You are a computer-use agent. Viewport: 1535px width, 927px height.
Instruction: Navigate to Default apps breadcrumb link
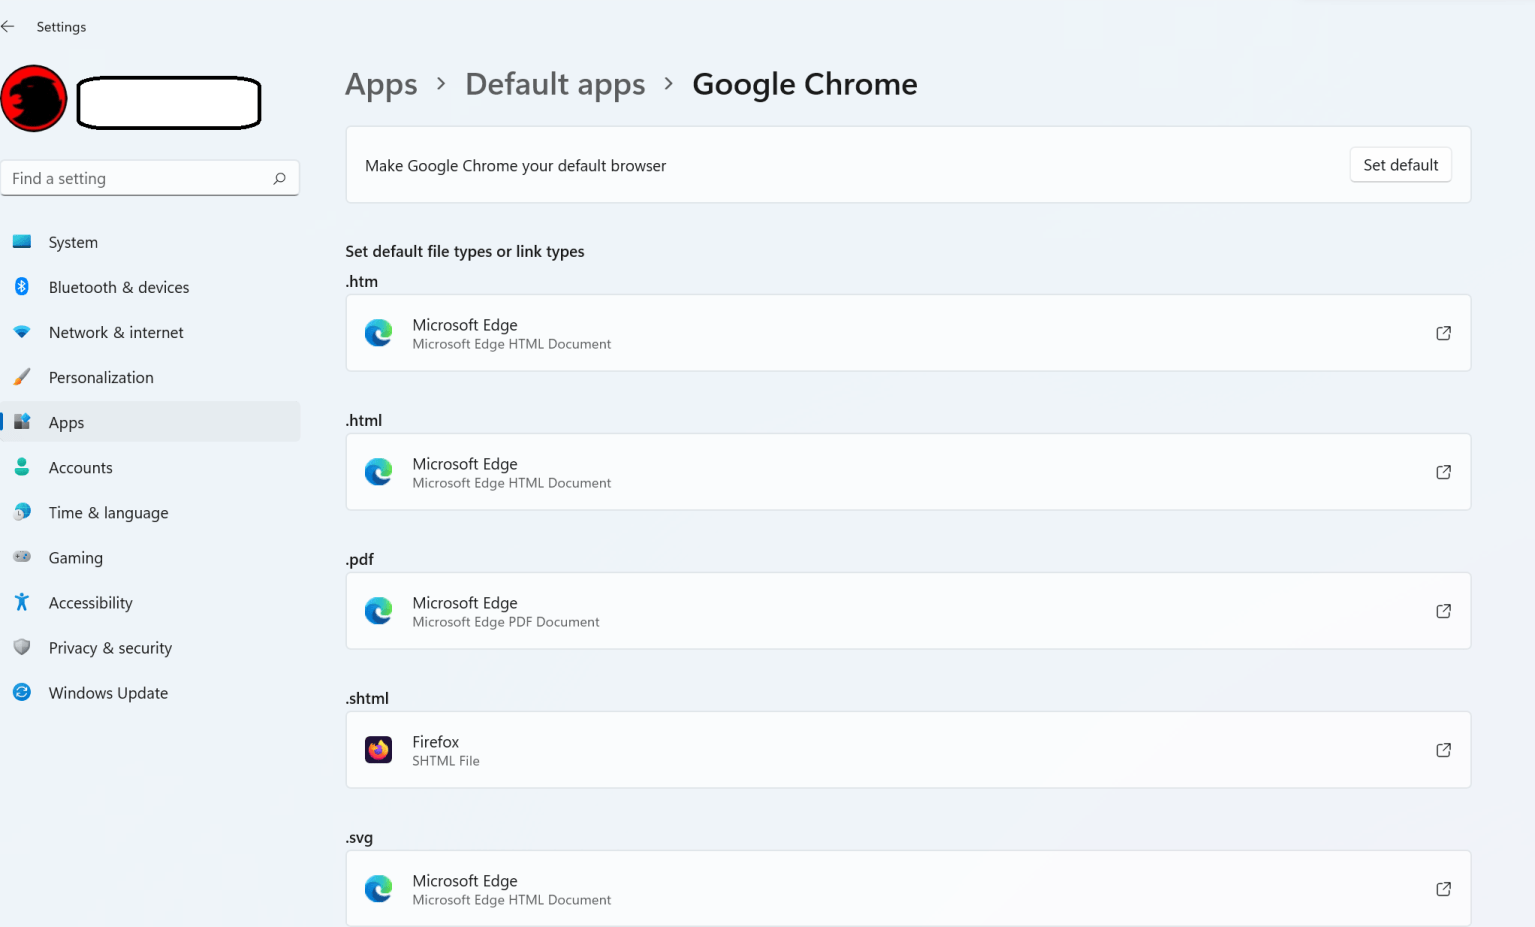pos(555,84)
